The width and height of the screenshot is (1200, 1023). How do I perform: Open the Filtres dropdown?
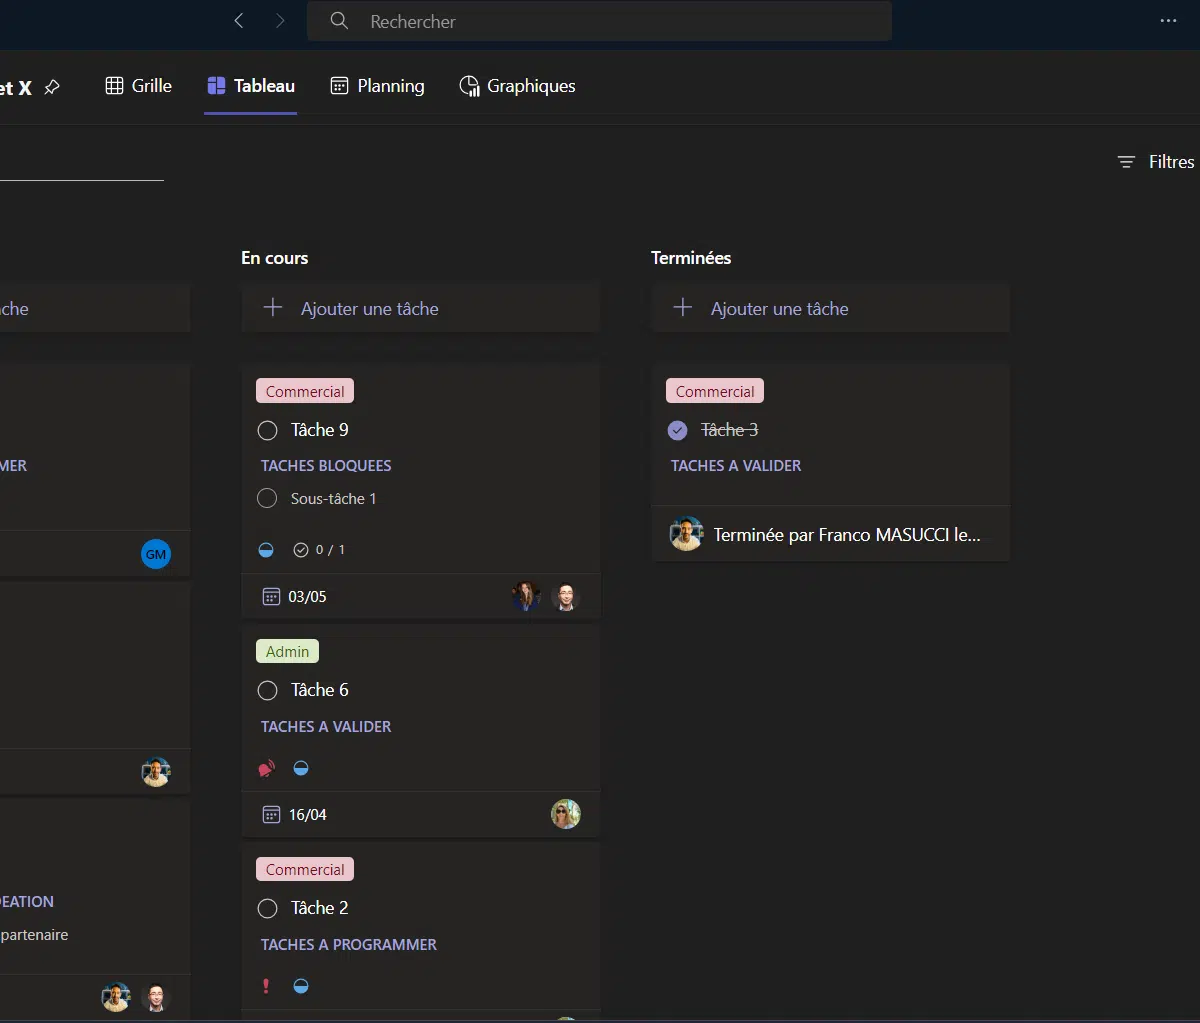tap(1156, 162)
